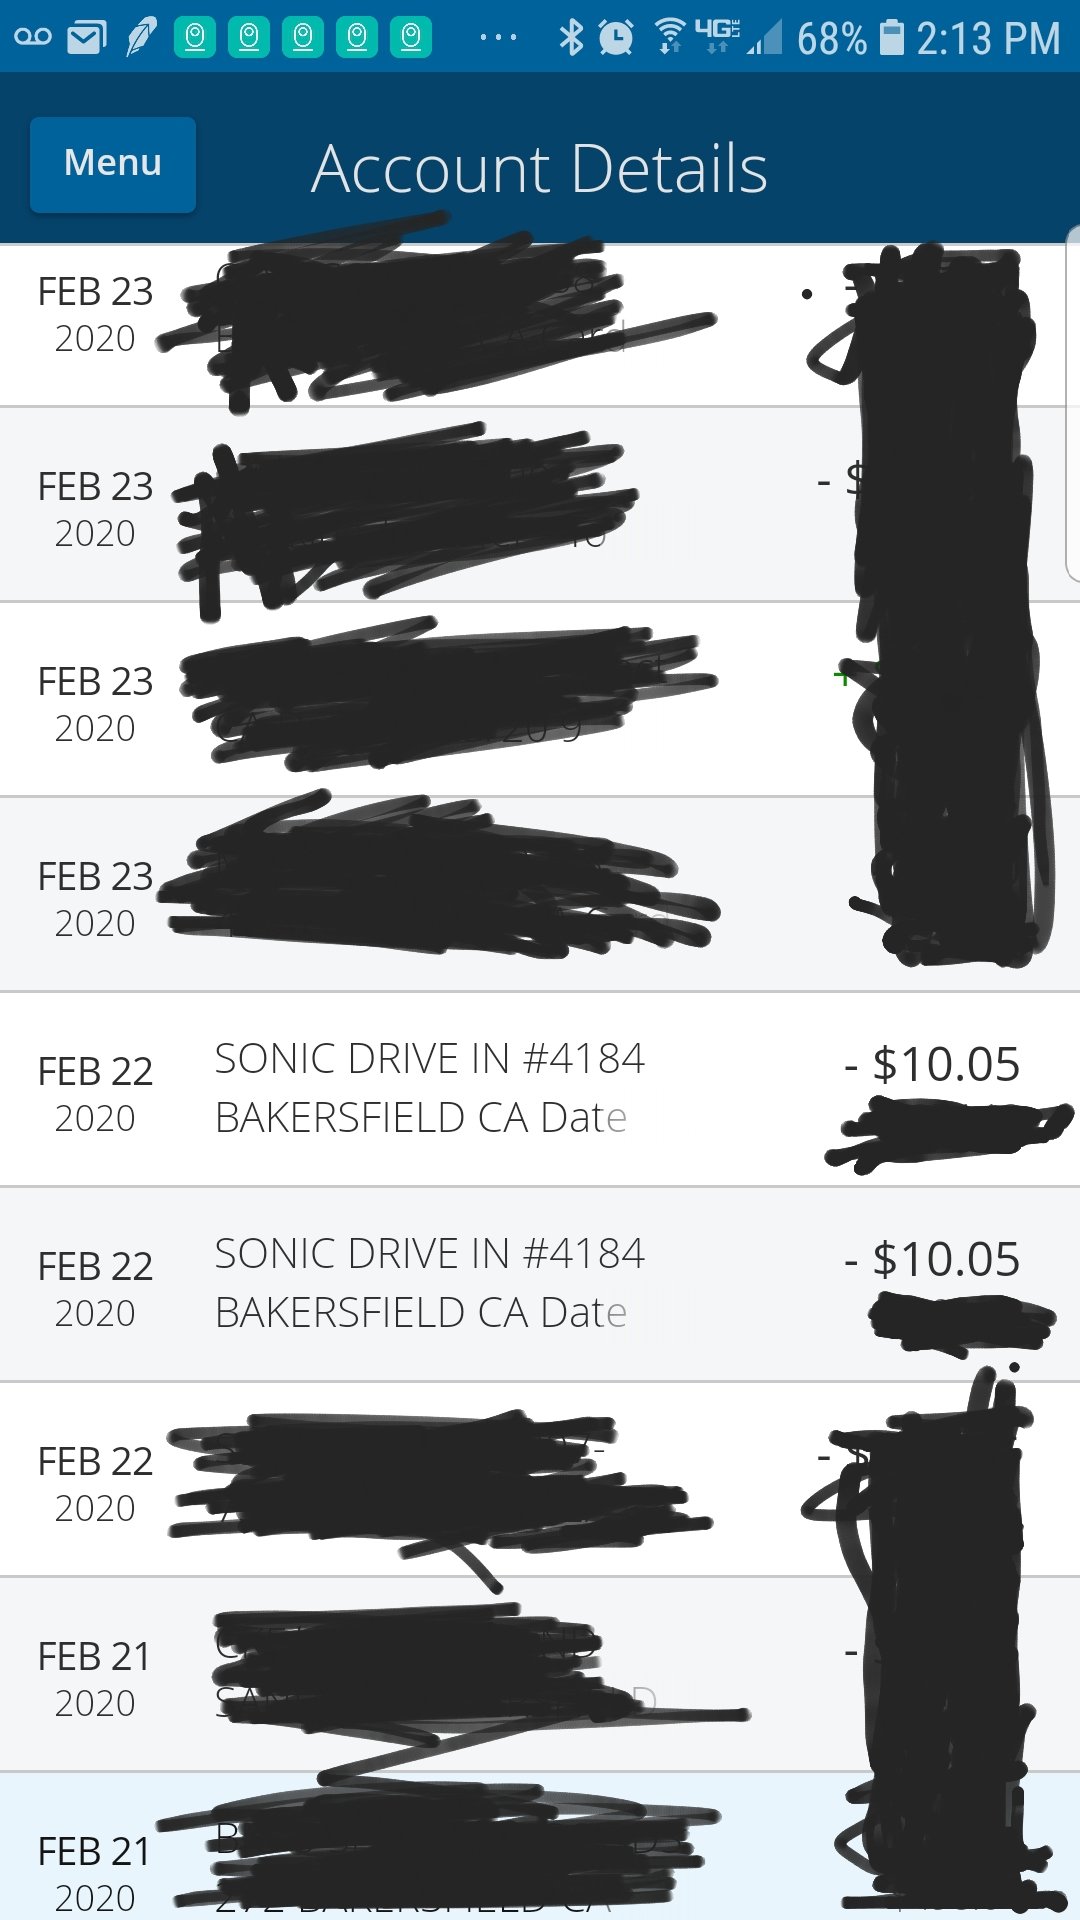Screen dimensions: 1080x1920
Task: Open the Menu button
Action: pos(113,164)
